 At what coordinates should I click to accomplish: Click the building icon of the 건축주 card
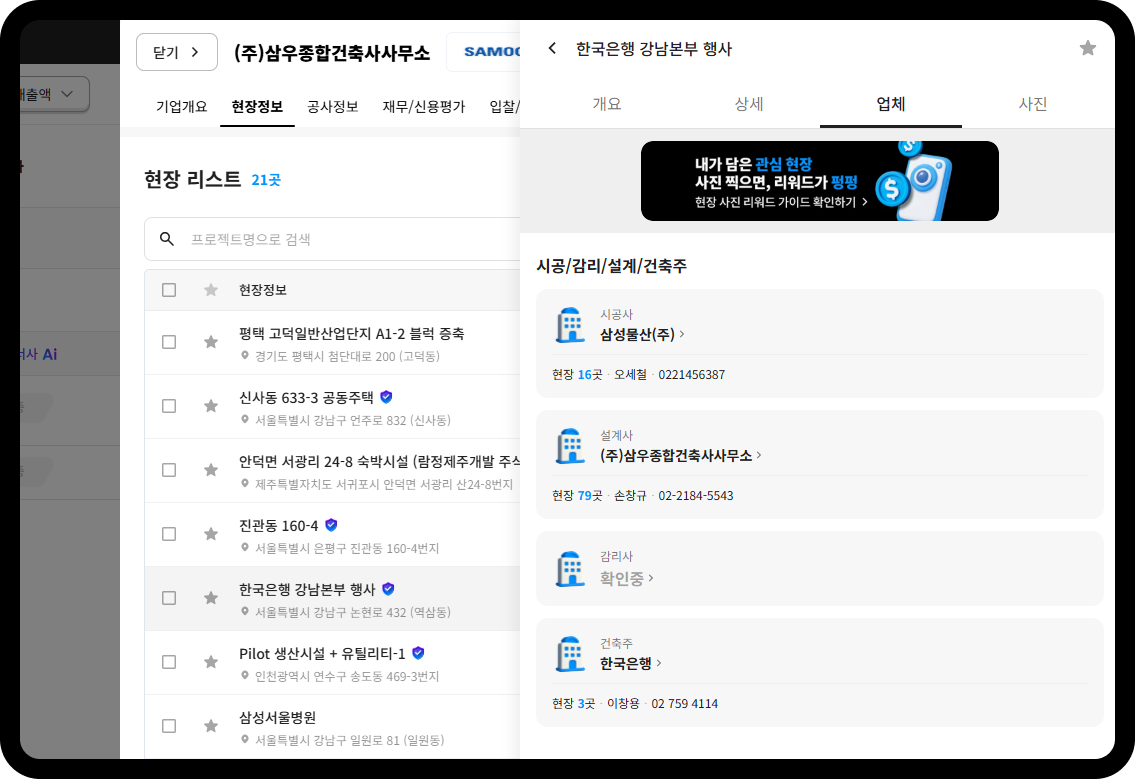(x=570, y=654)
